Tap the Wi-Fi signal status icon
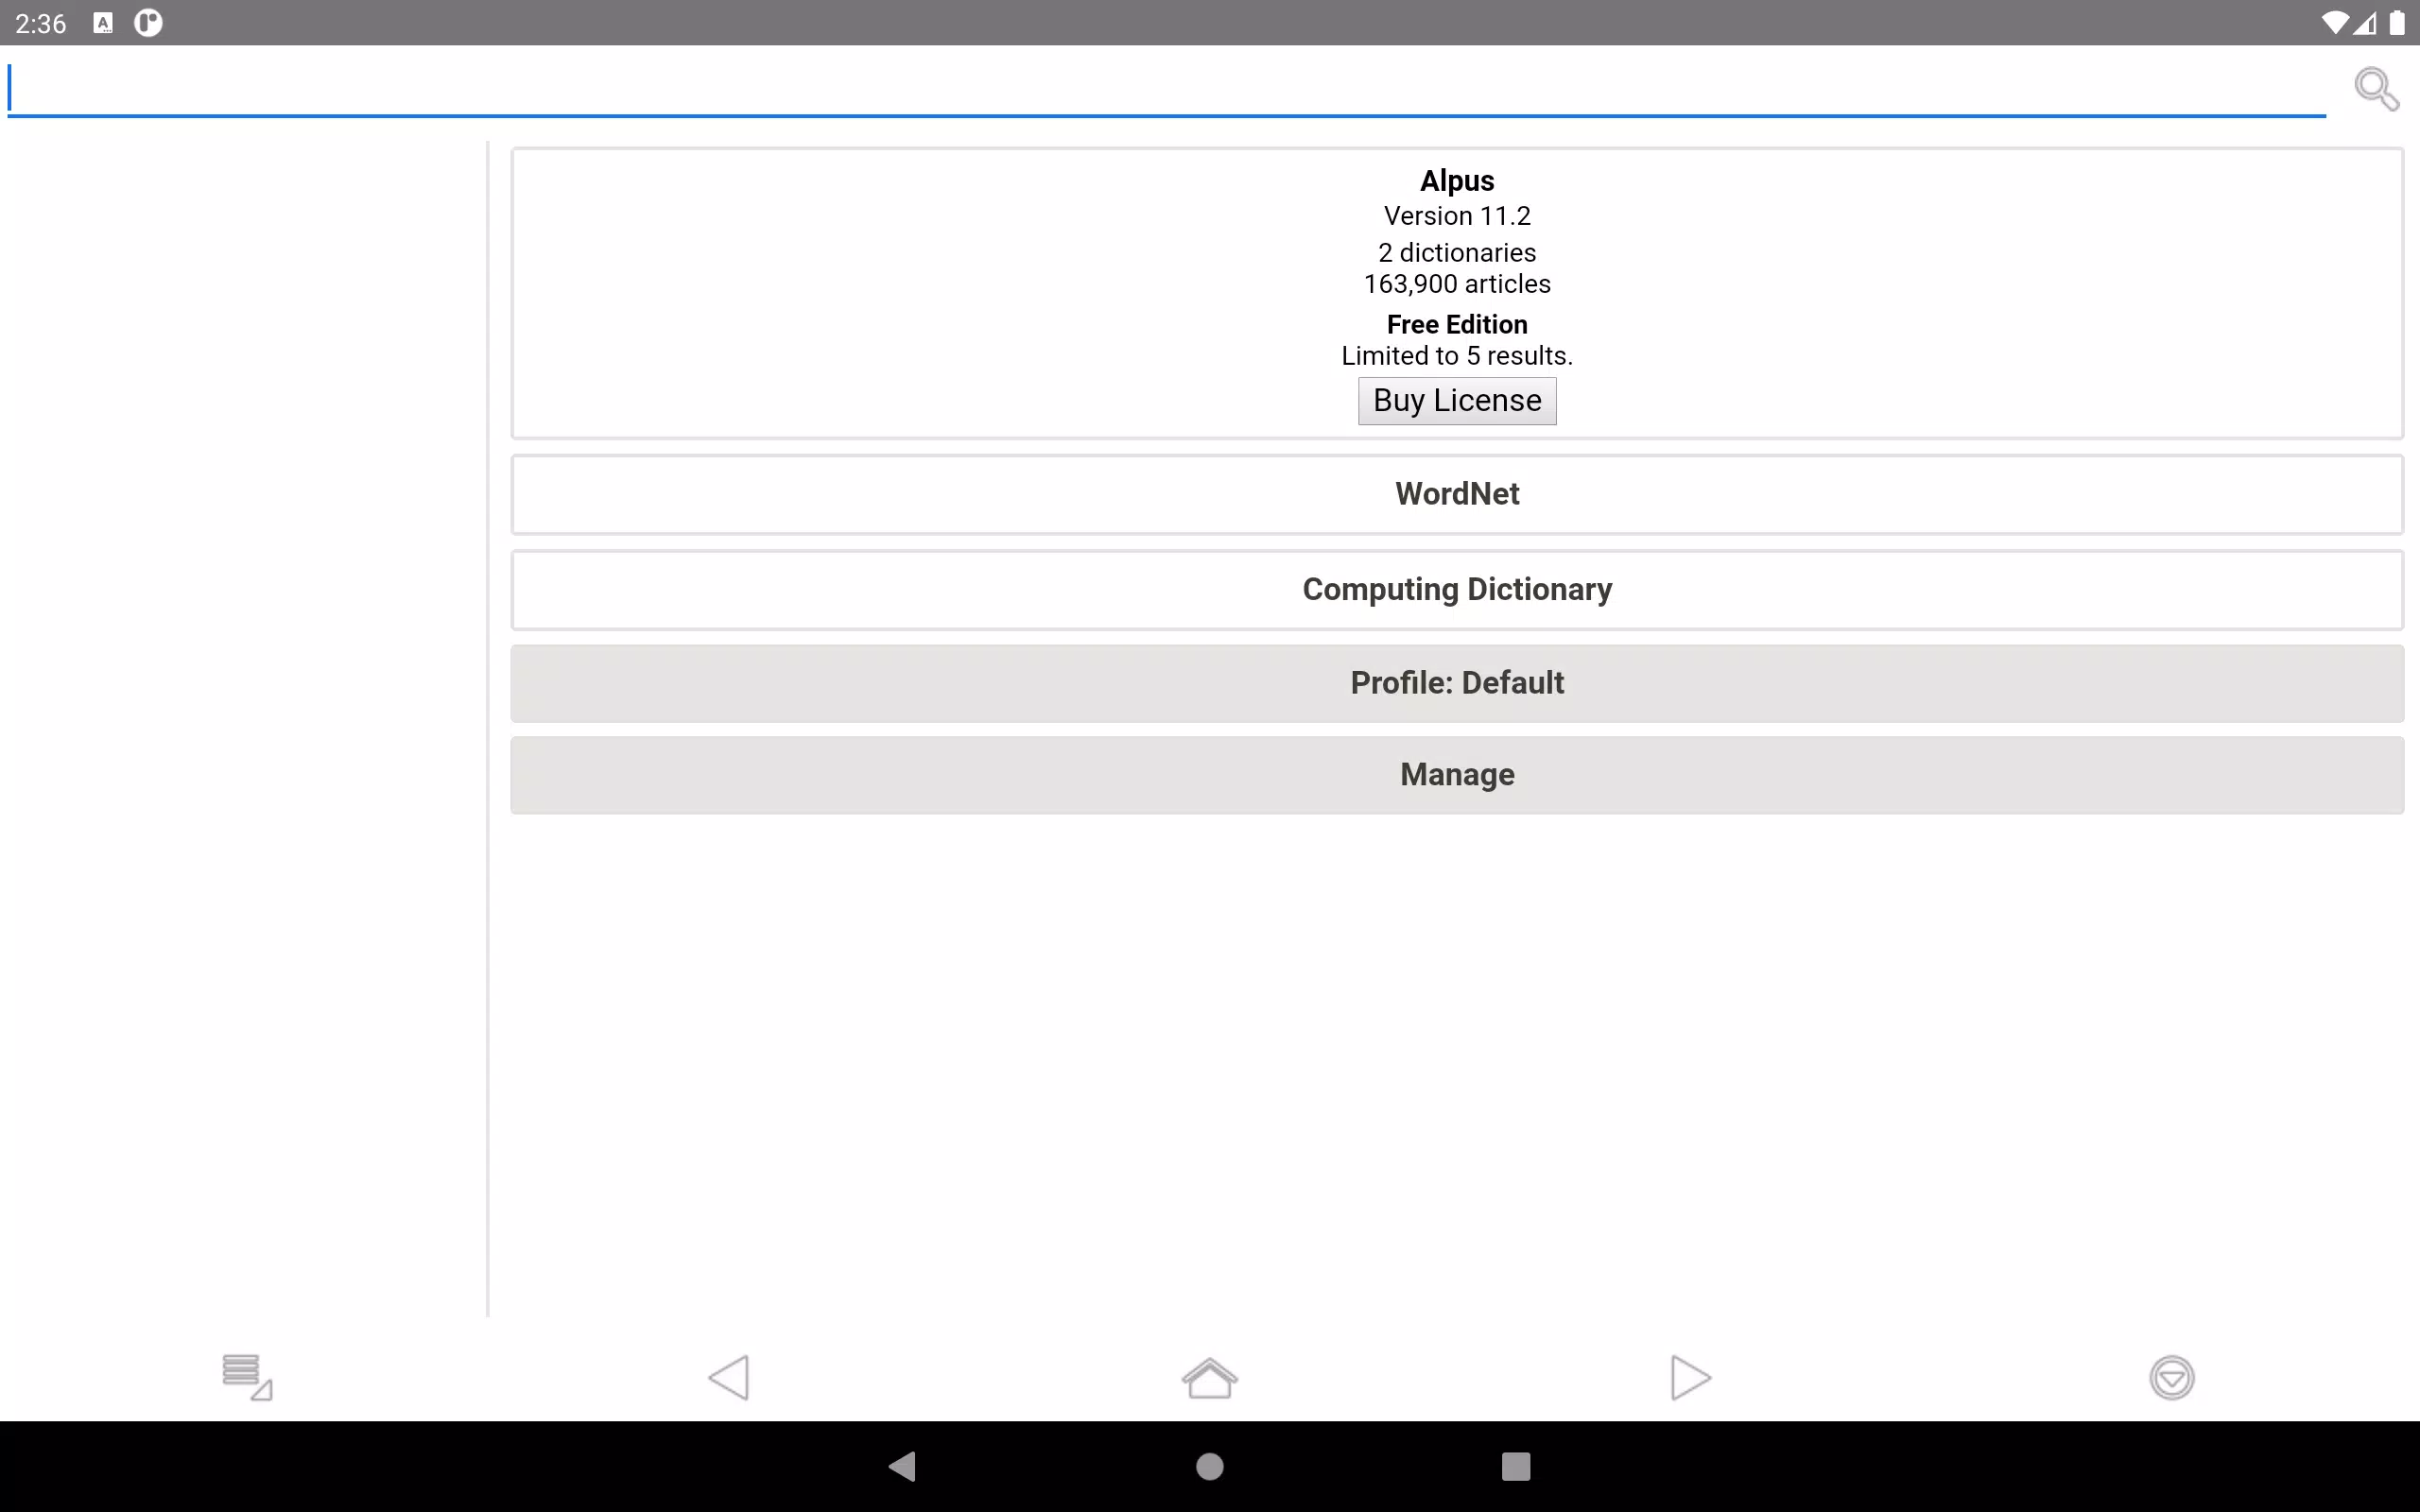The image size is (2420, 1512). [2334, 23]
